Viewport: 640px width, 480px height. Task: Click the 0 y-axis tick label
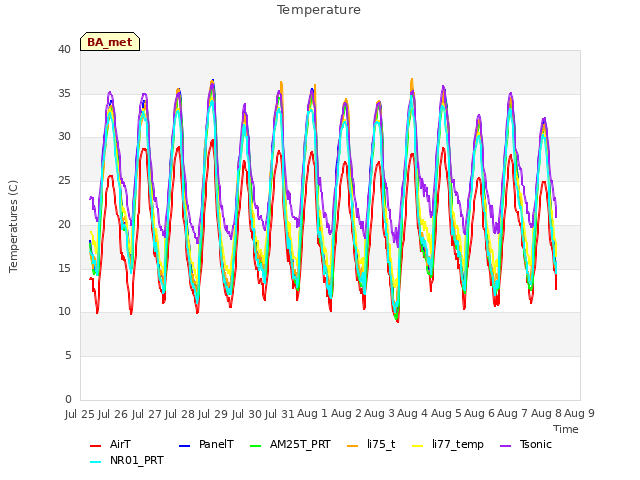click(x=68, y=399)
